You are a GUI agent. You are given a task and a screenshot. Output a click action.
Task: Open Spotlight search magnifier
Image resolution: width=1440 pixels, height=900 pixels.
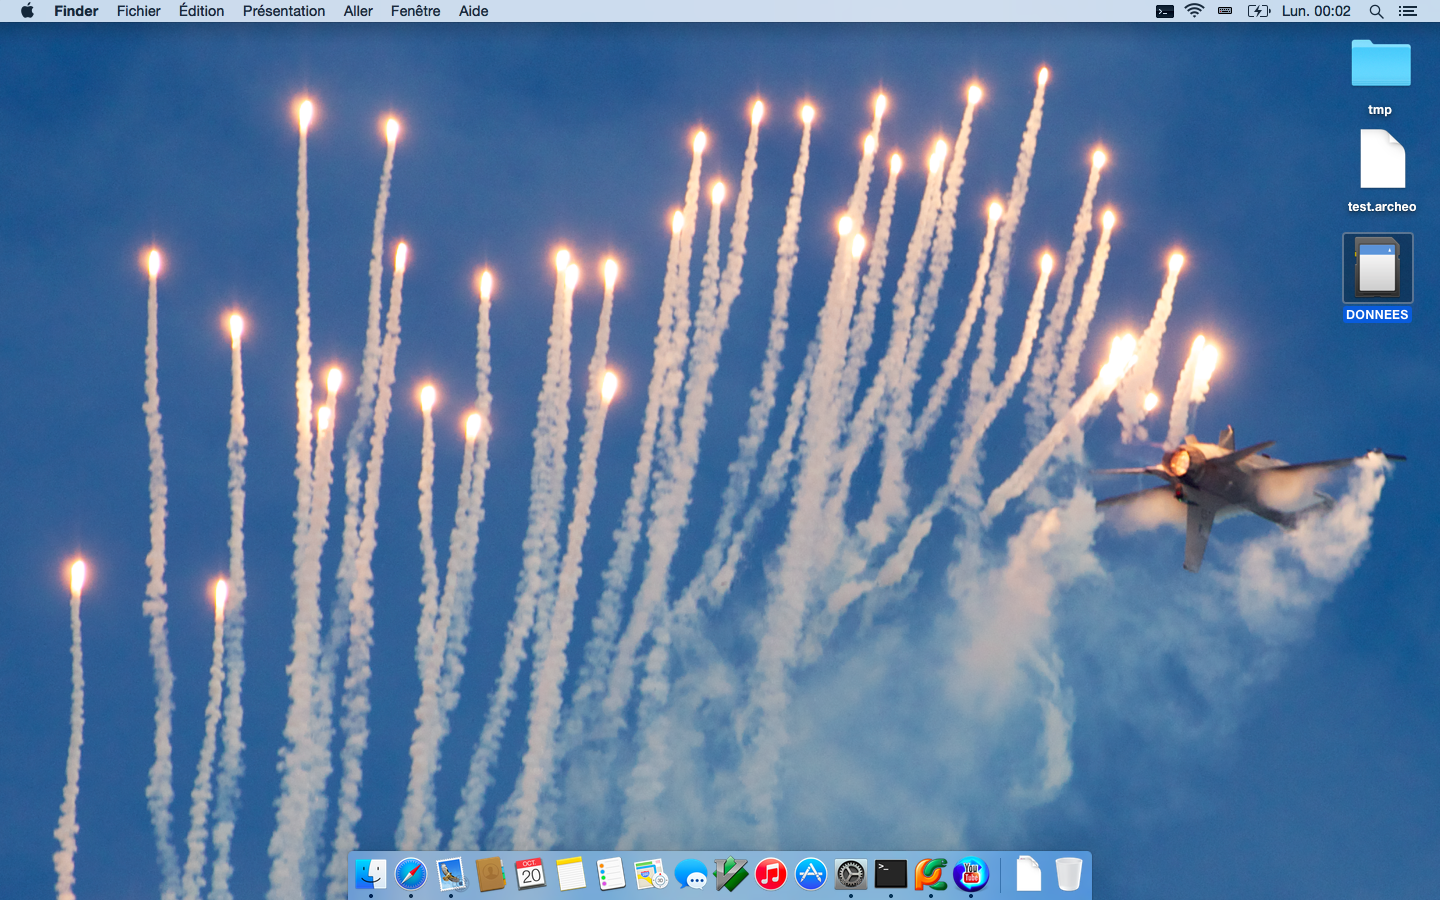pyautogui.click(x=1376, y=11)
